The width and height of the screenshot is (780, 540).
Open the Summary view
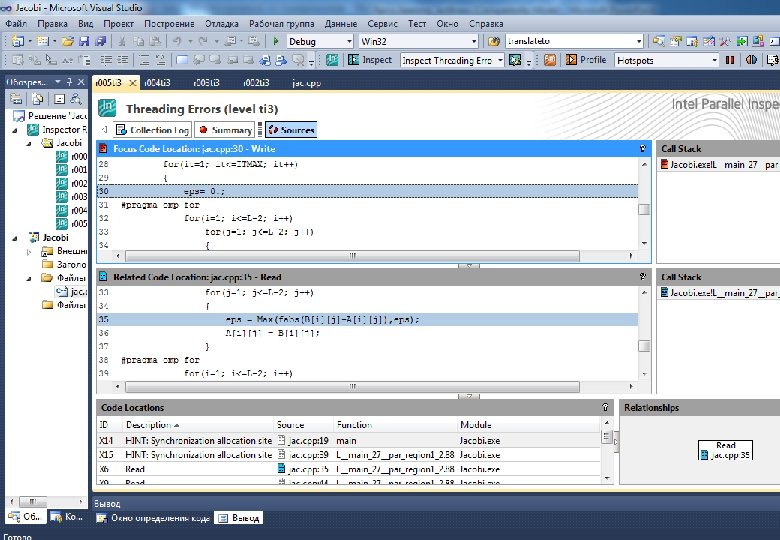pyautogui.click(x=225, y=130)
